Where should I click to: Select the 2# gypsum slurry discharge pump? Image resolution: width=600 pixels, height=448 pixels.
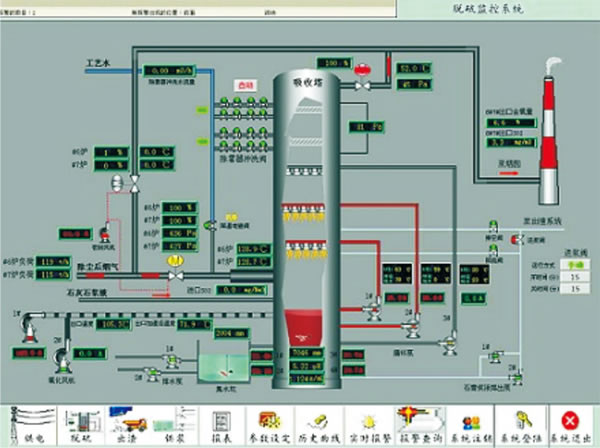click(x=517, y=377)
